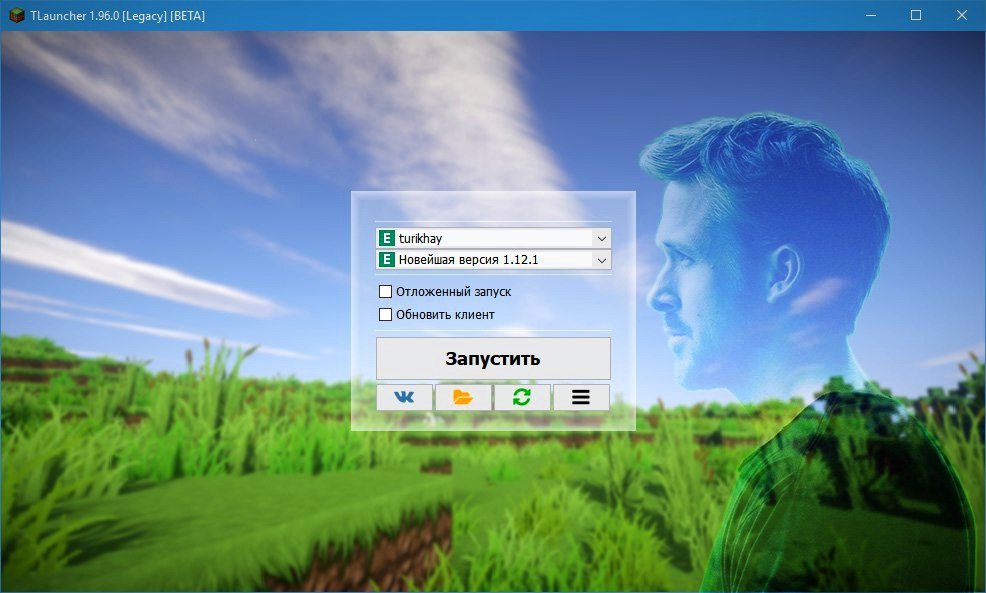Enable the Отложенный запуск checkbox
This screenshot has width=986, height=593.
(x=385, y=292)
